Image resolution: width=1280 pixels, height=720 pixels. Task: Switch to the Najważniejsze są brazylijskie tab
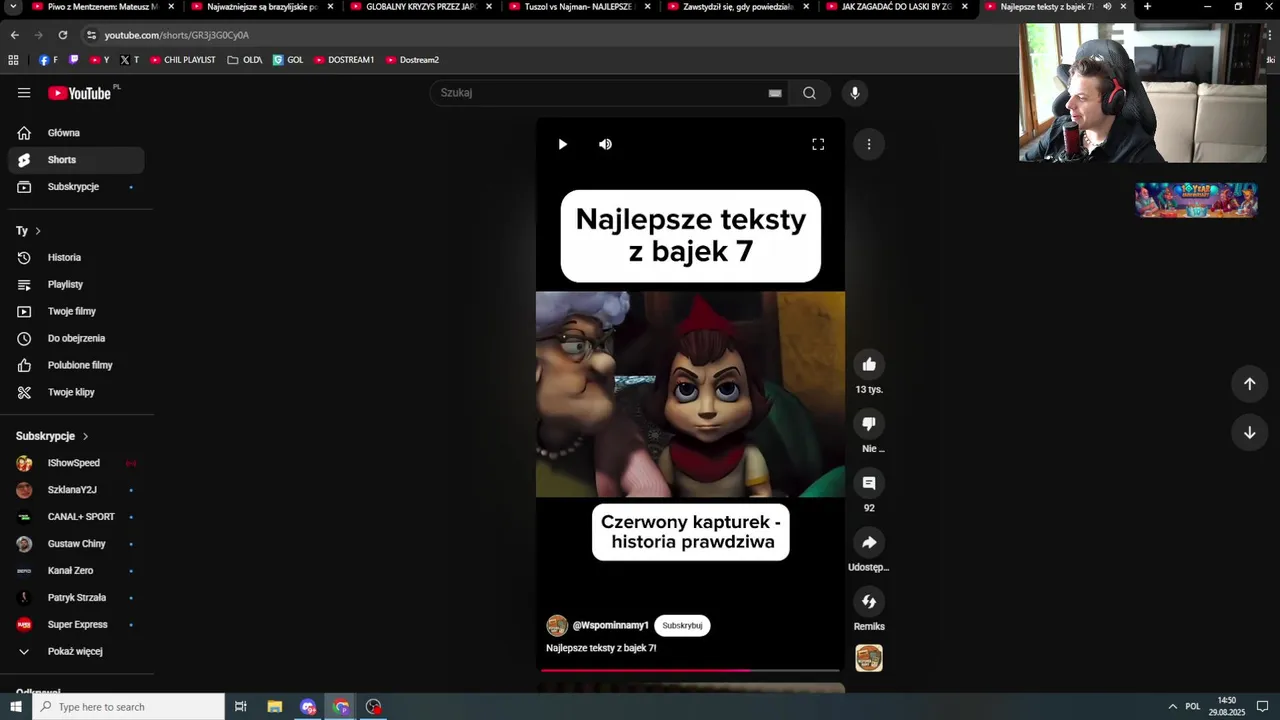[x=262, y=7]
